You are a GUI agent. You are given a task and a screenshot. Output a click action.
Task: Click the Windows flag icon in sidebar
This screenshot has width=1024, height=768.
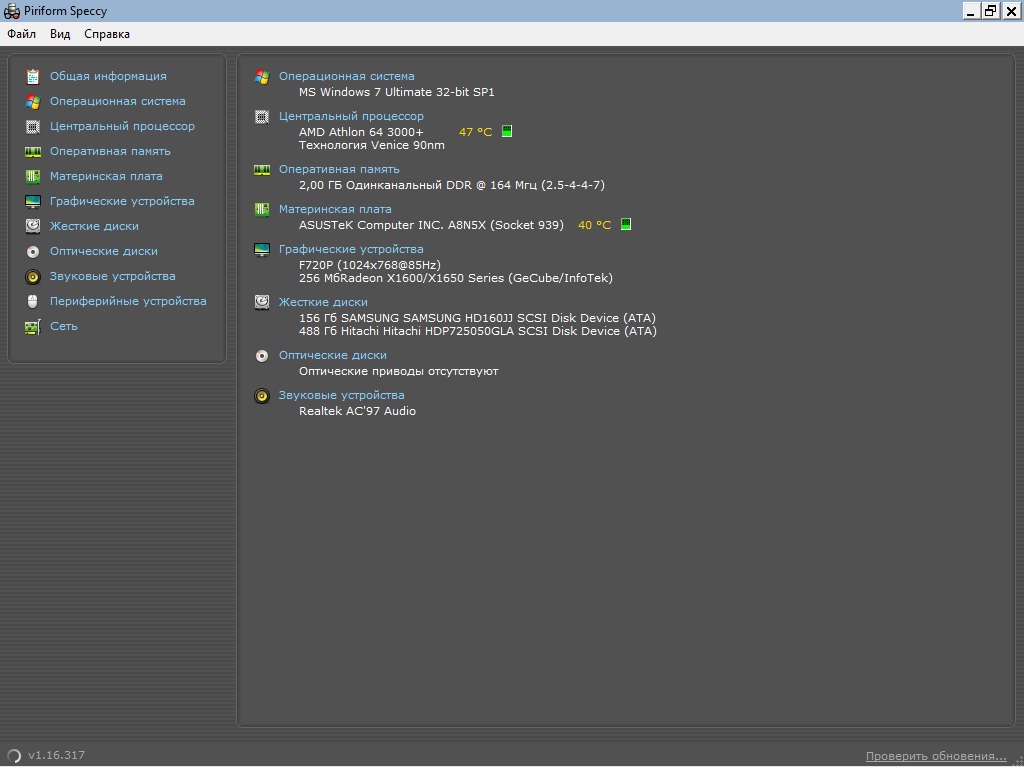click(33, 102)
